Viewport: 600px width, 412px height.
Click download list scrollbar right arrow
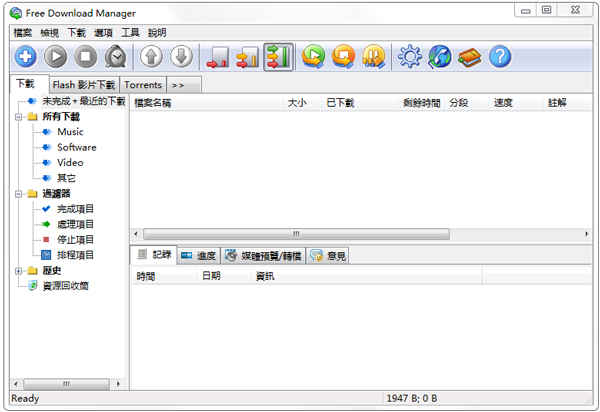click(587, 234)
